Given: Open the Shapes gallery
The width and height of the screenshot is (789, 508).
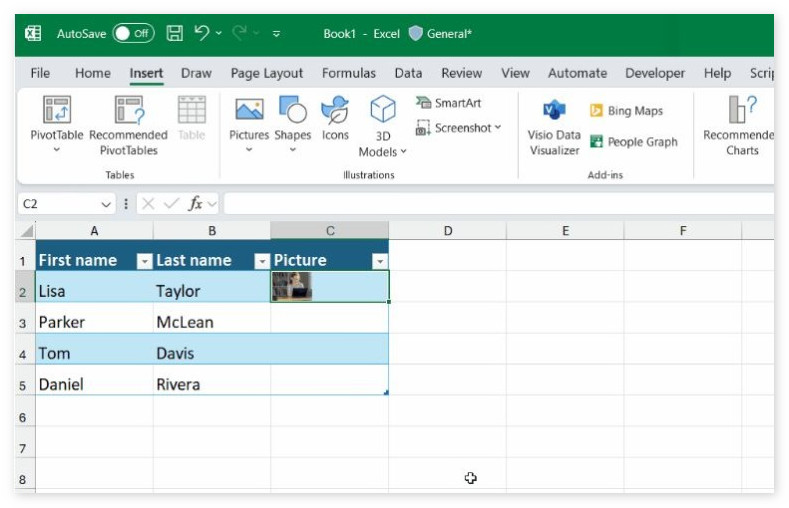Looking at the screenshot, I should click(x=292, y=110).
